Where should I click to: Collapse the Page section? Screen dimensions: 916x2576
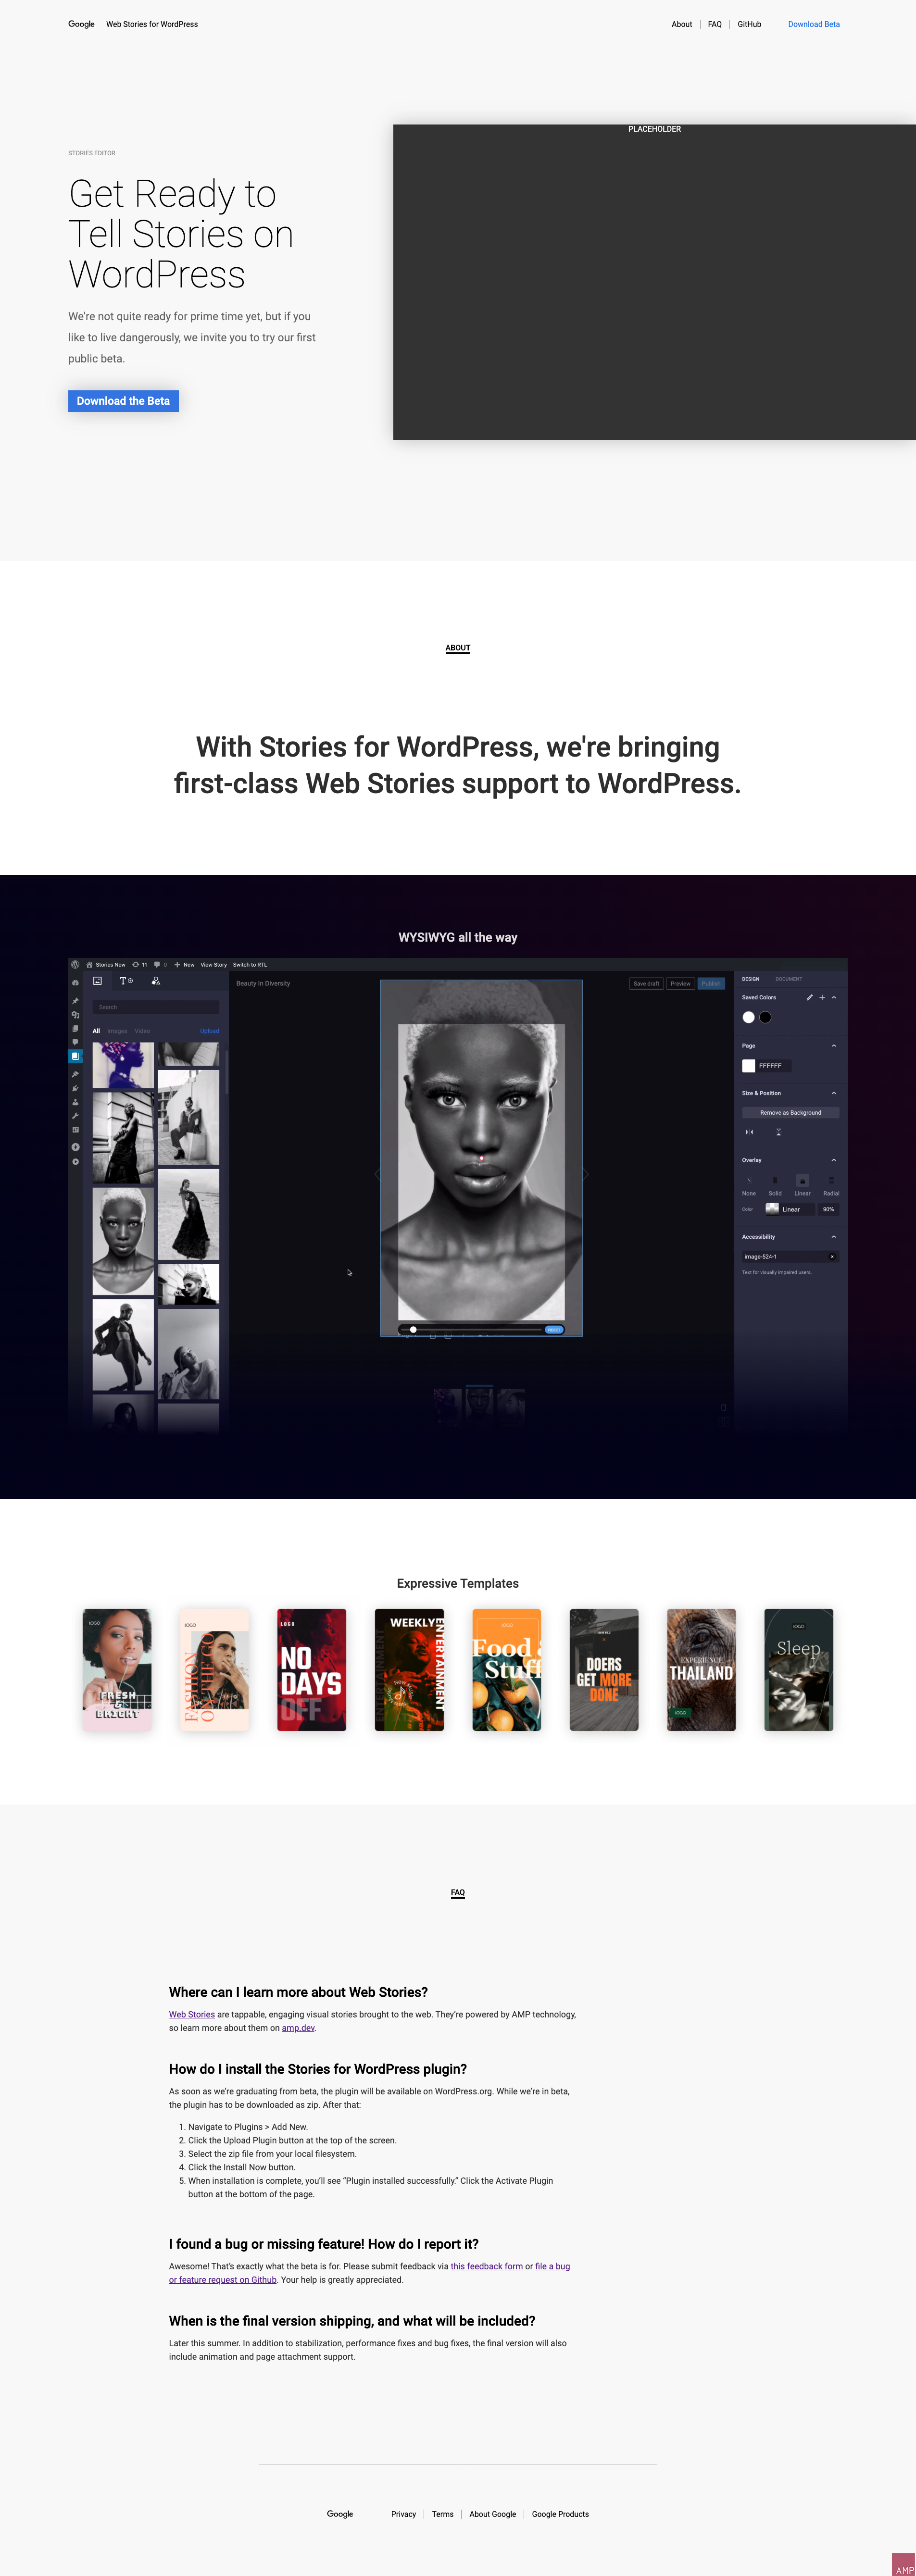point(834,1046)
